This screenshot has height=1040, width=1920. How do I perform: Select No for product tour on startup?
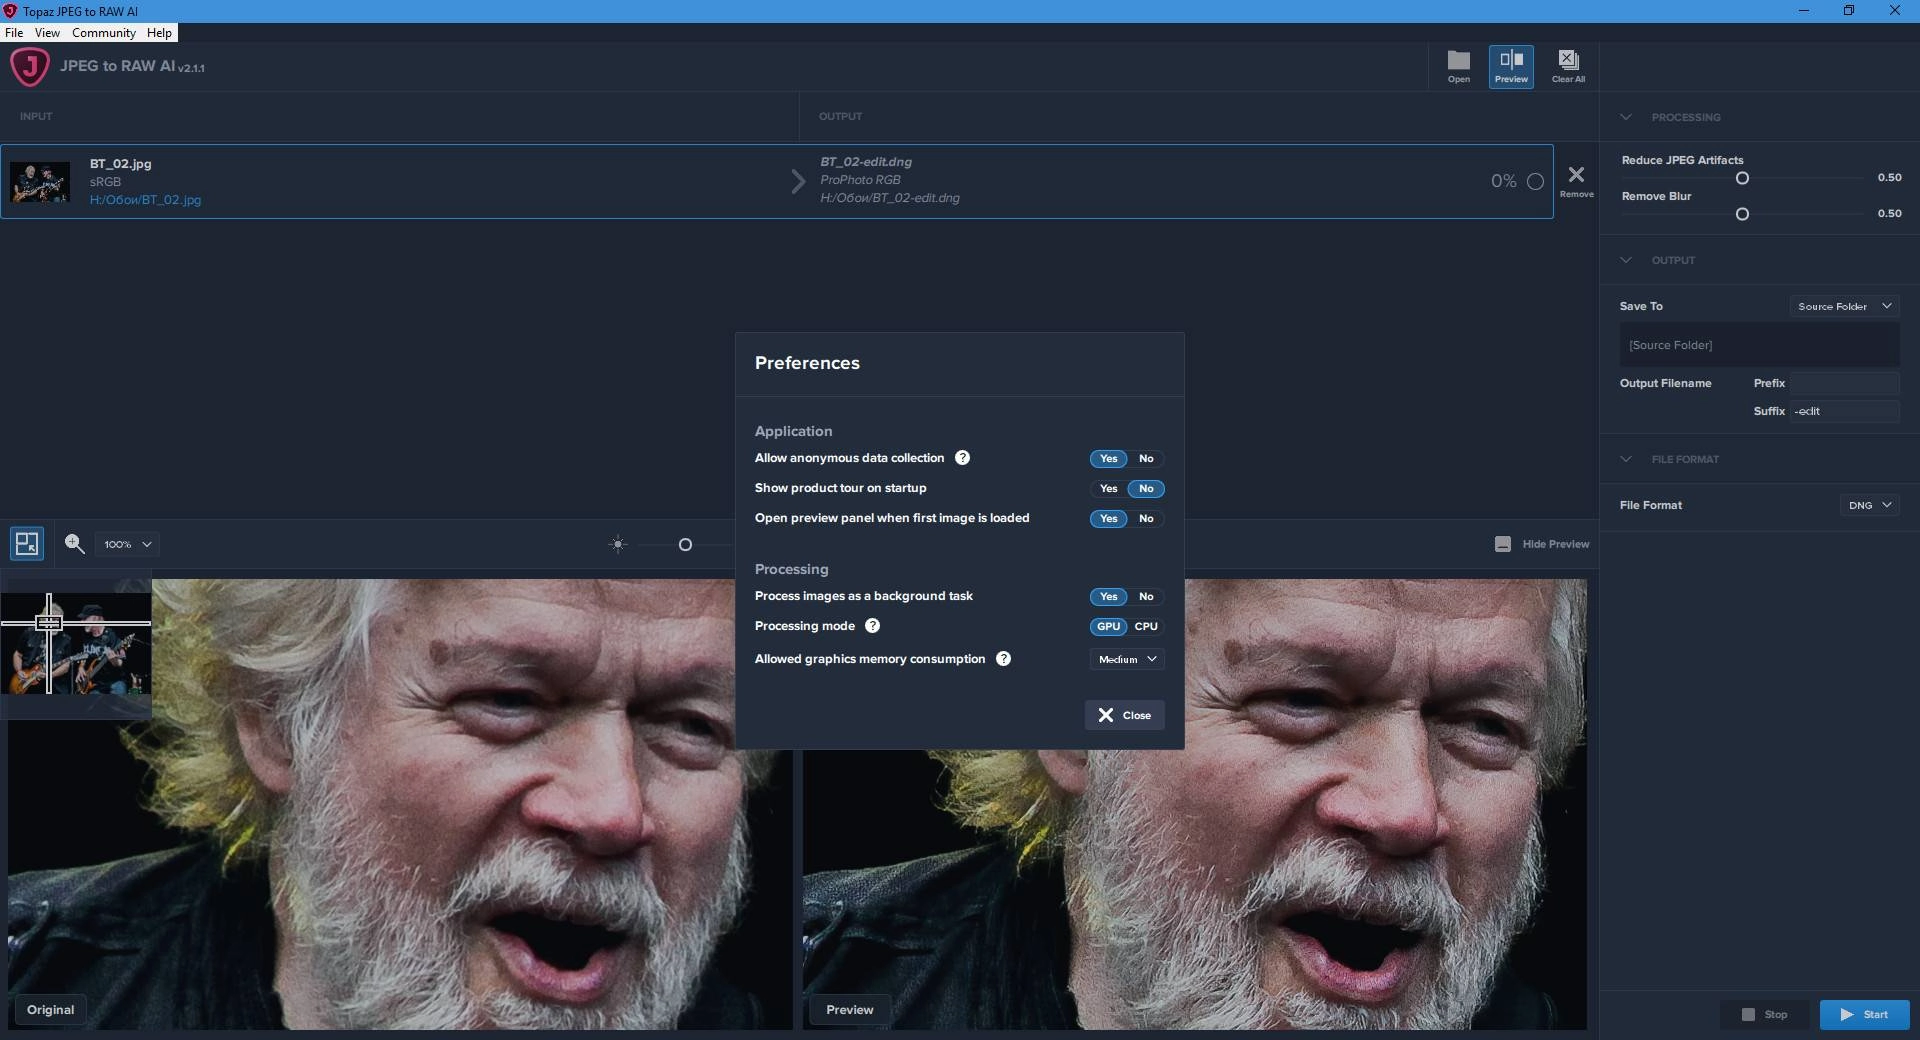pos(1146,489)
